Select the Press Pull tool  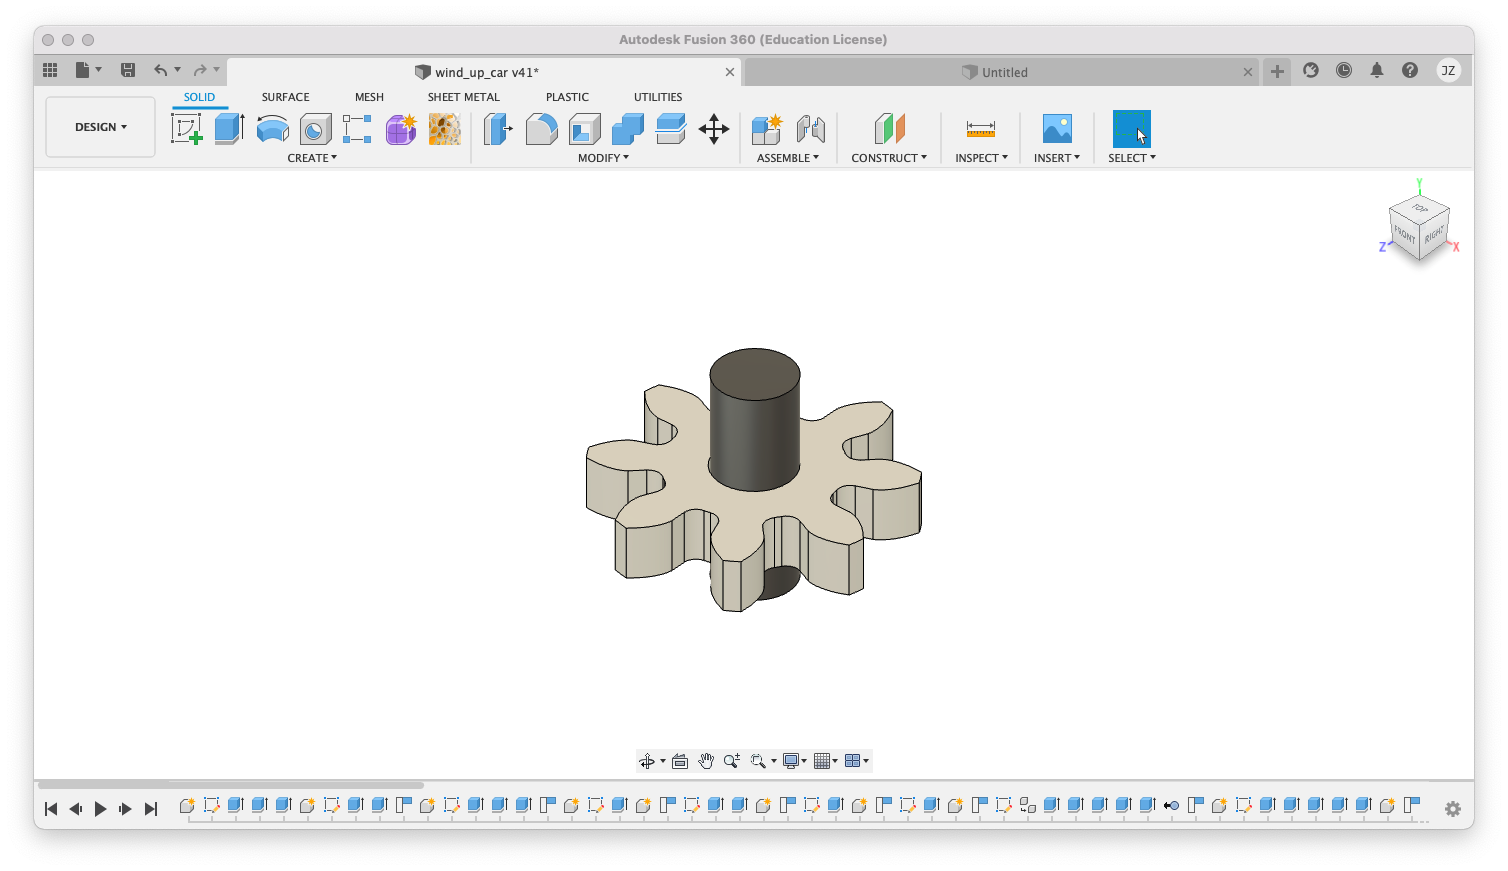click(498, 129)
